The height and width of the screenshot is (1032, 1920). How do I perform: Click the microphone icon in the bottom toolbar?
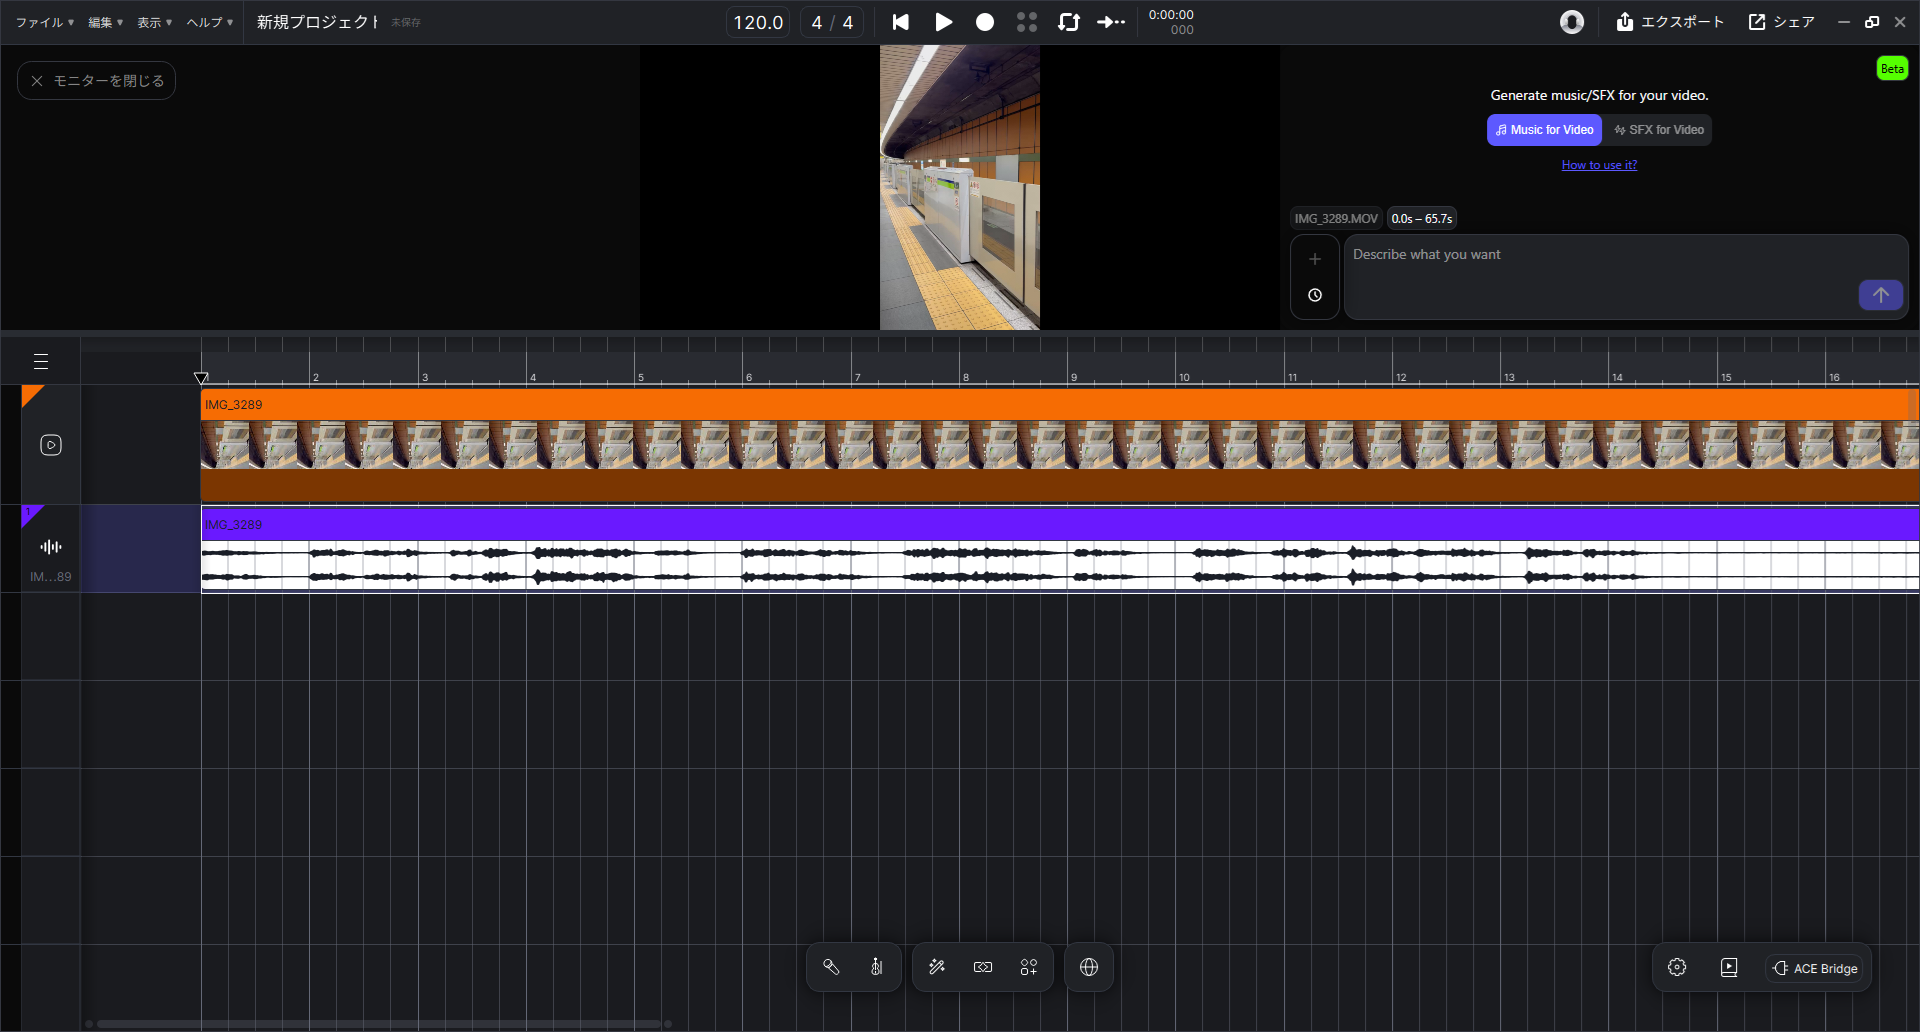pos(831,967)
